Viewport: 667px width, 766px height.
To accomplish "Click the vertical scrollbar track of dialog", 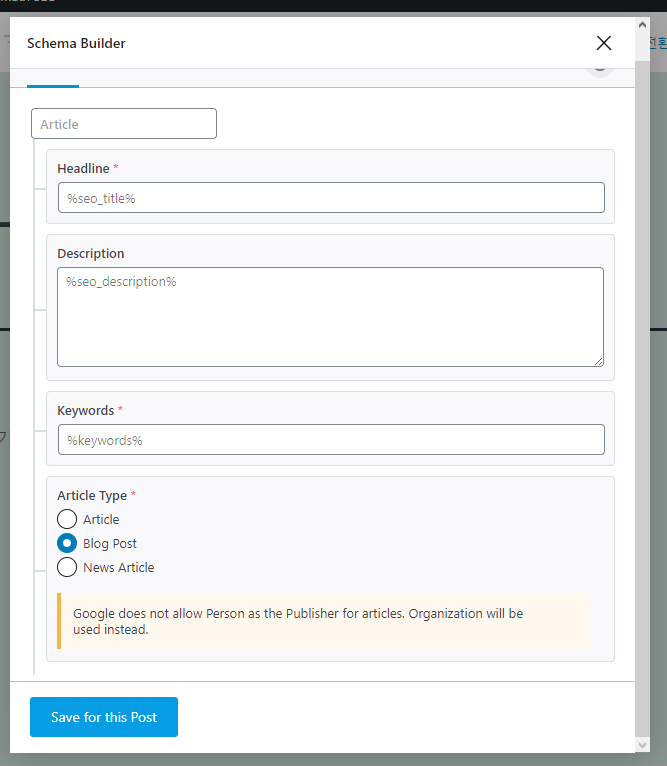I will (642, 399).
